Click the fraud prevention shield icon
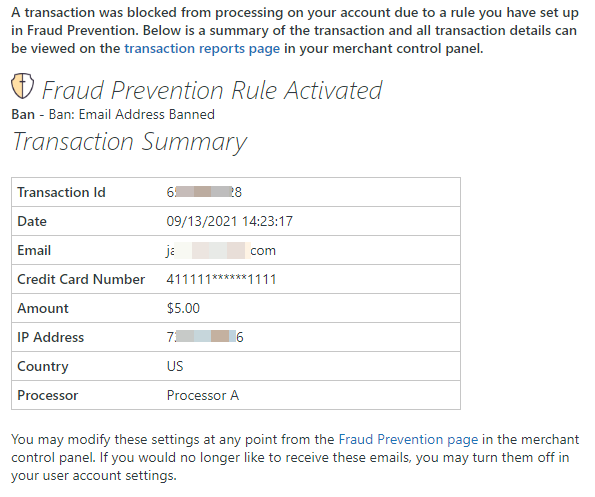The width and height of the screenshot is (595, 497). (x=22, y=86)
